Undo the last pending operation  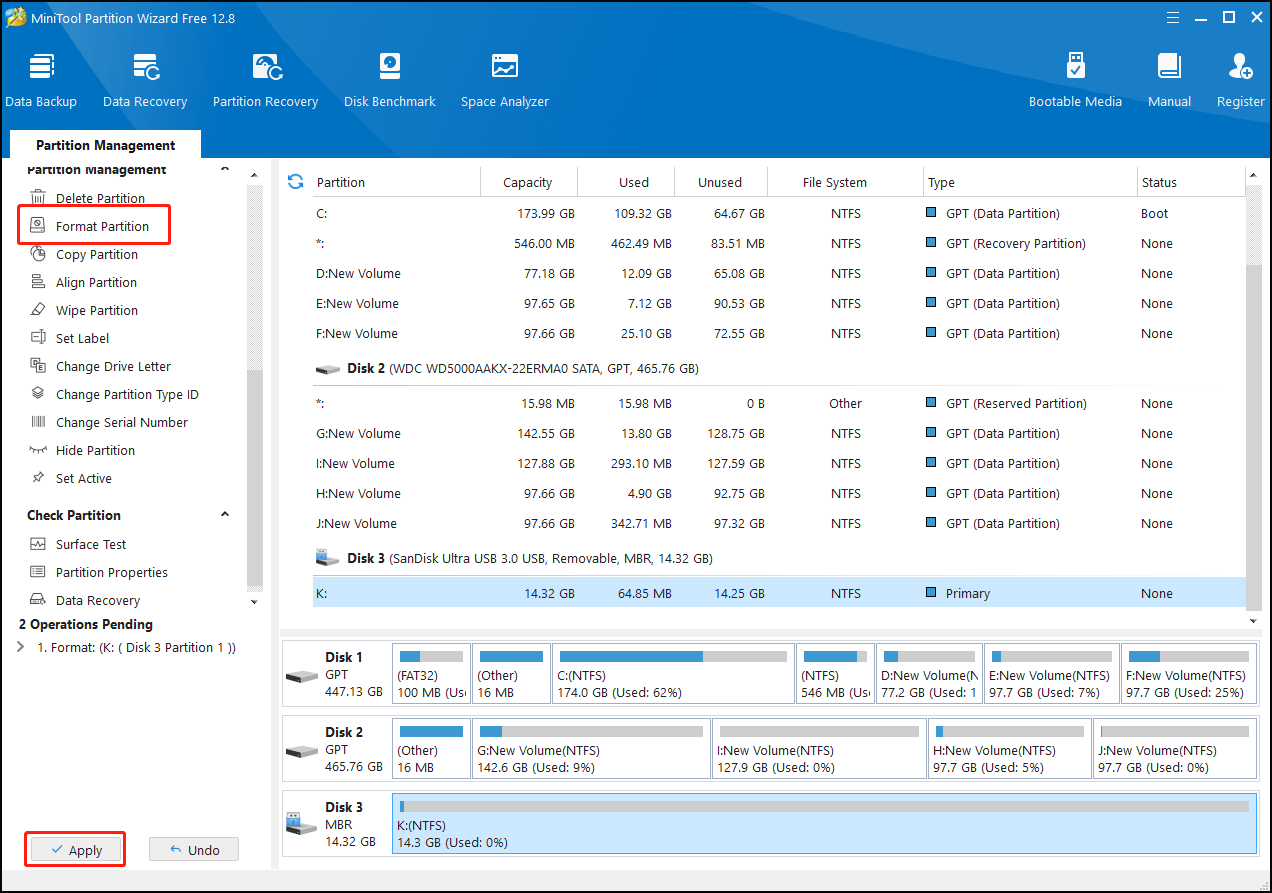pyautogui.click(x=194, y=850)
